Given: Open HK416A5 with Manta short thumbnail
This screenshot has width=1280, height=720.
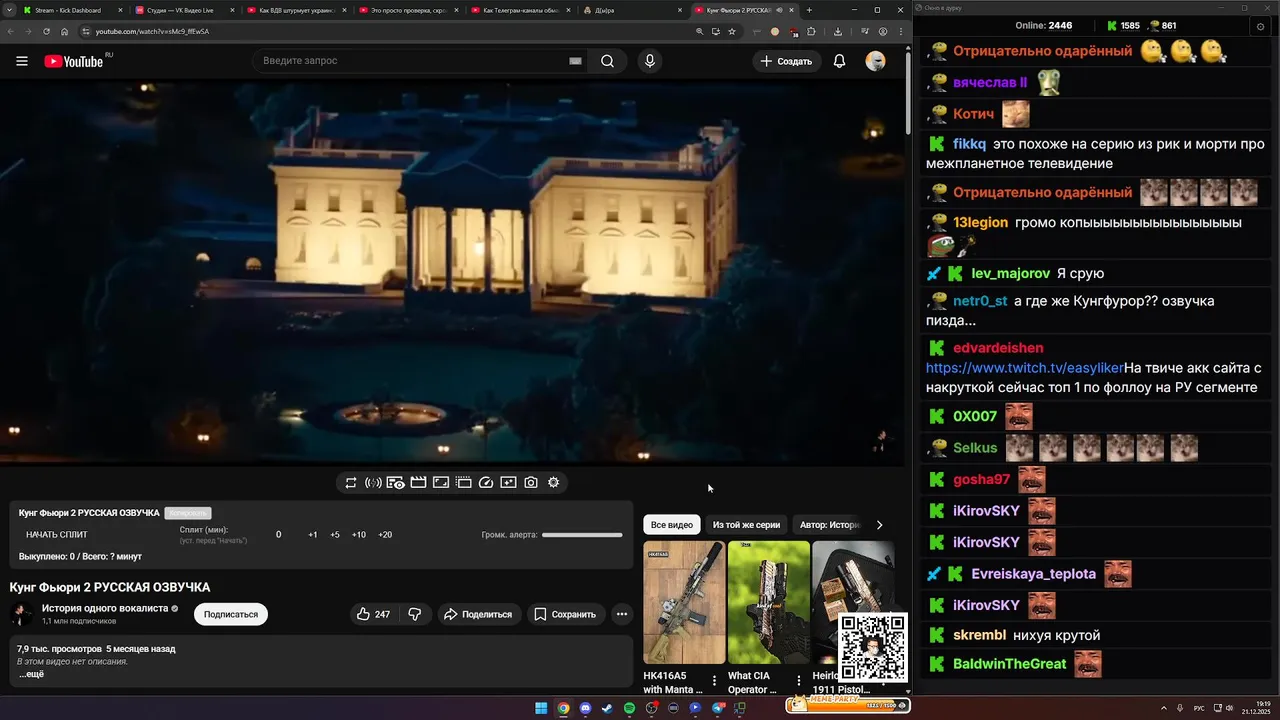Looking at the screenshot, I should click(684, 603).
